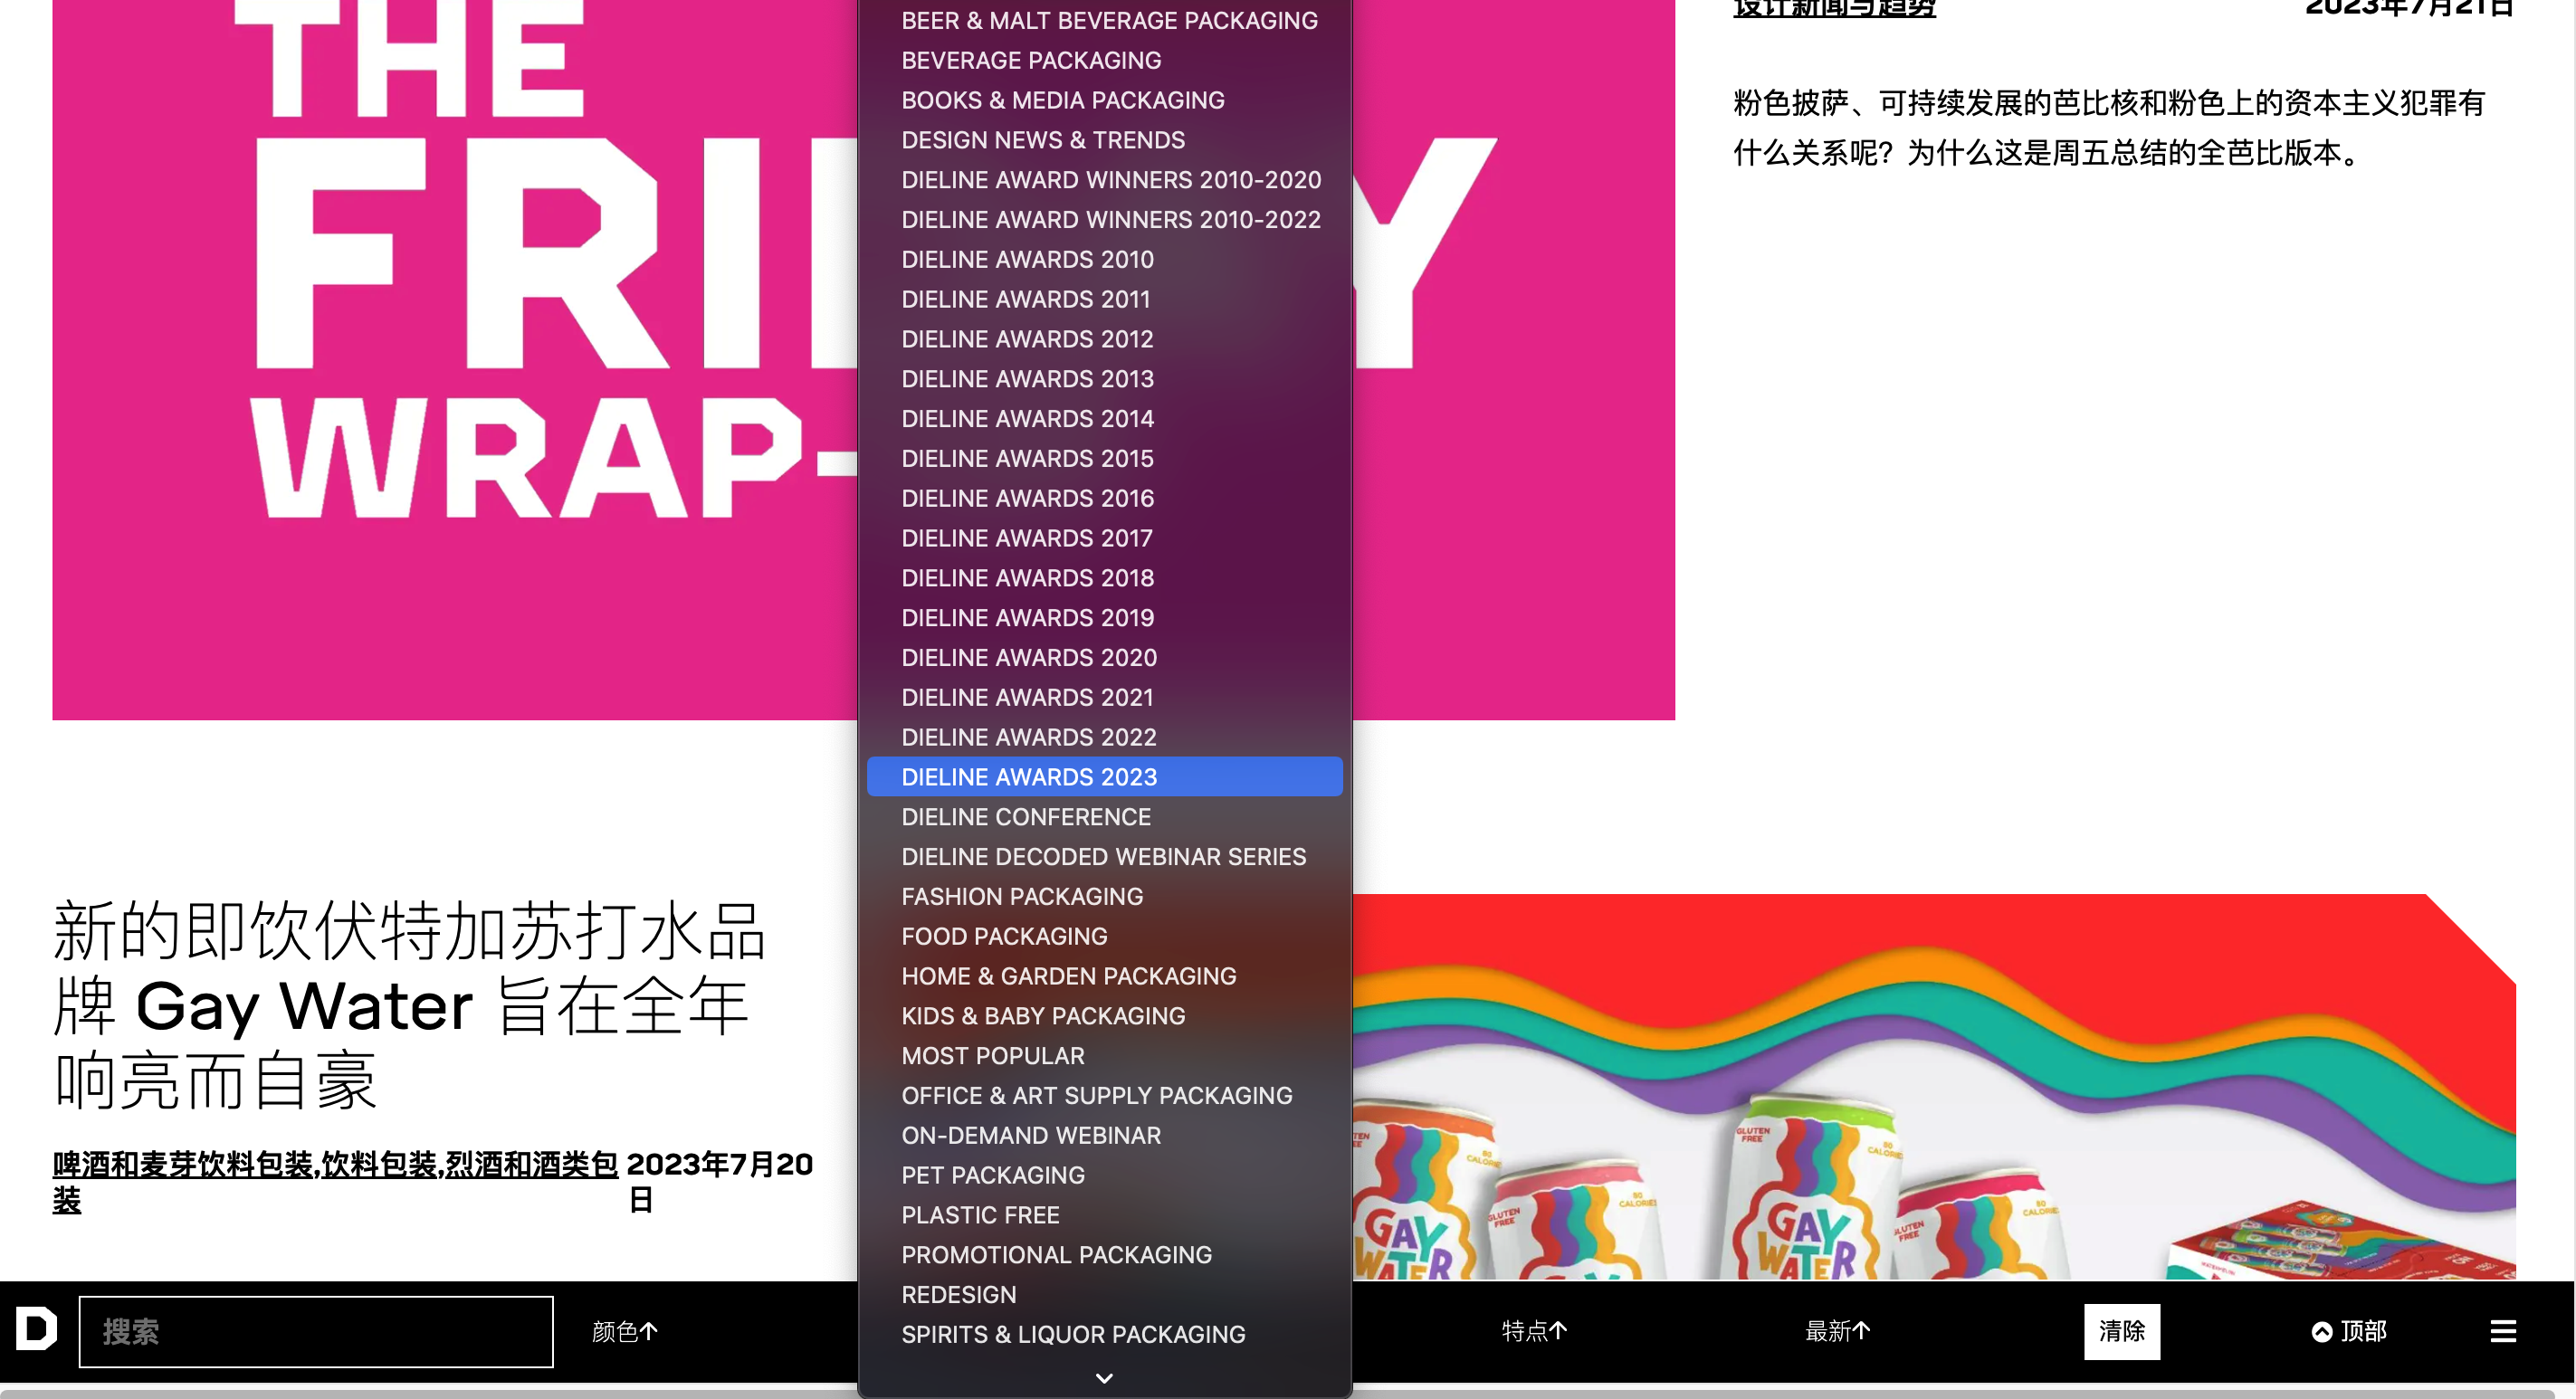The image size is (2576, 1399).
Task: Open the hamburger menu icon
Action: click(x=2502, y=1331)
